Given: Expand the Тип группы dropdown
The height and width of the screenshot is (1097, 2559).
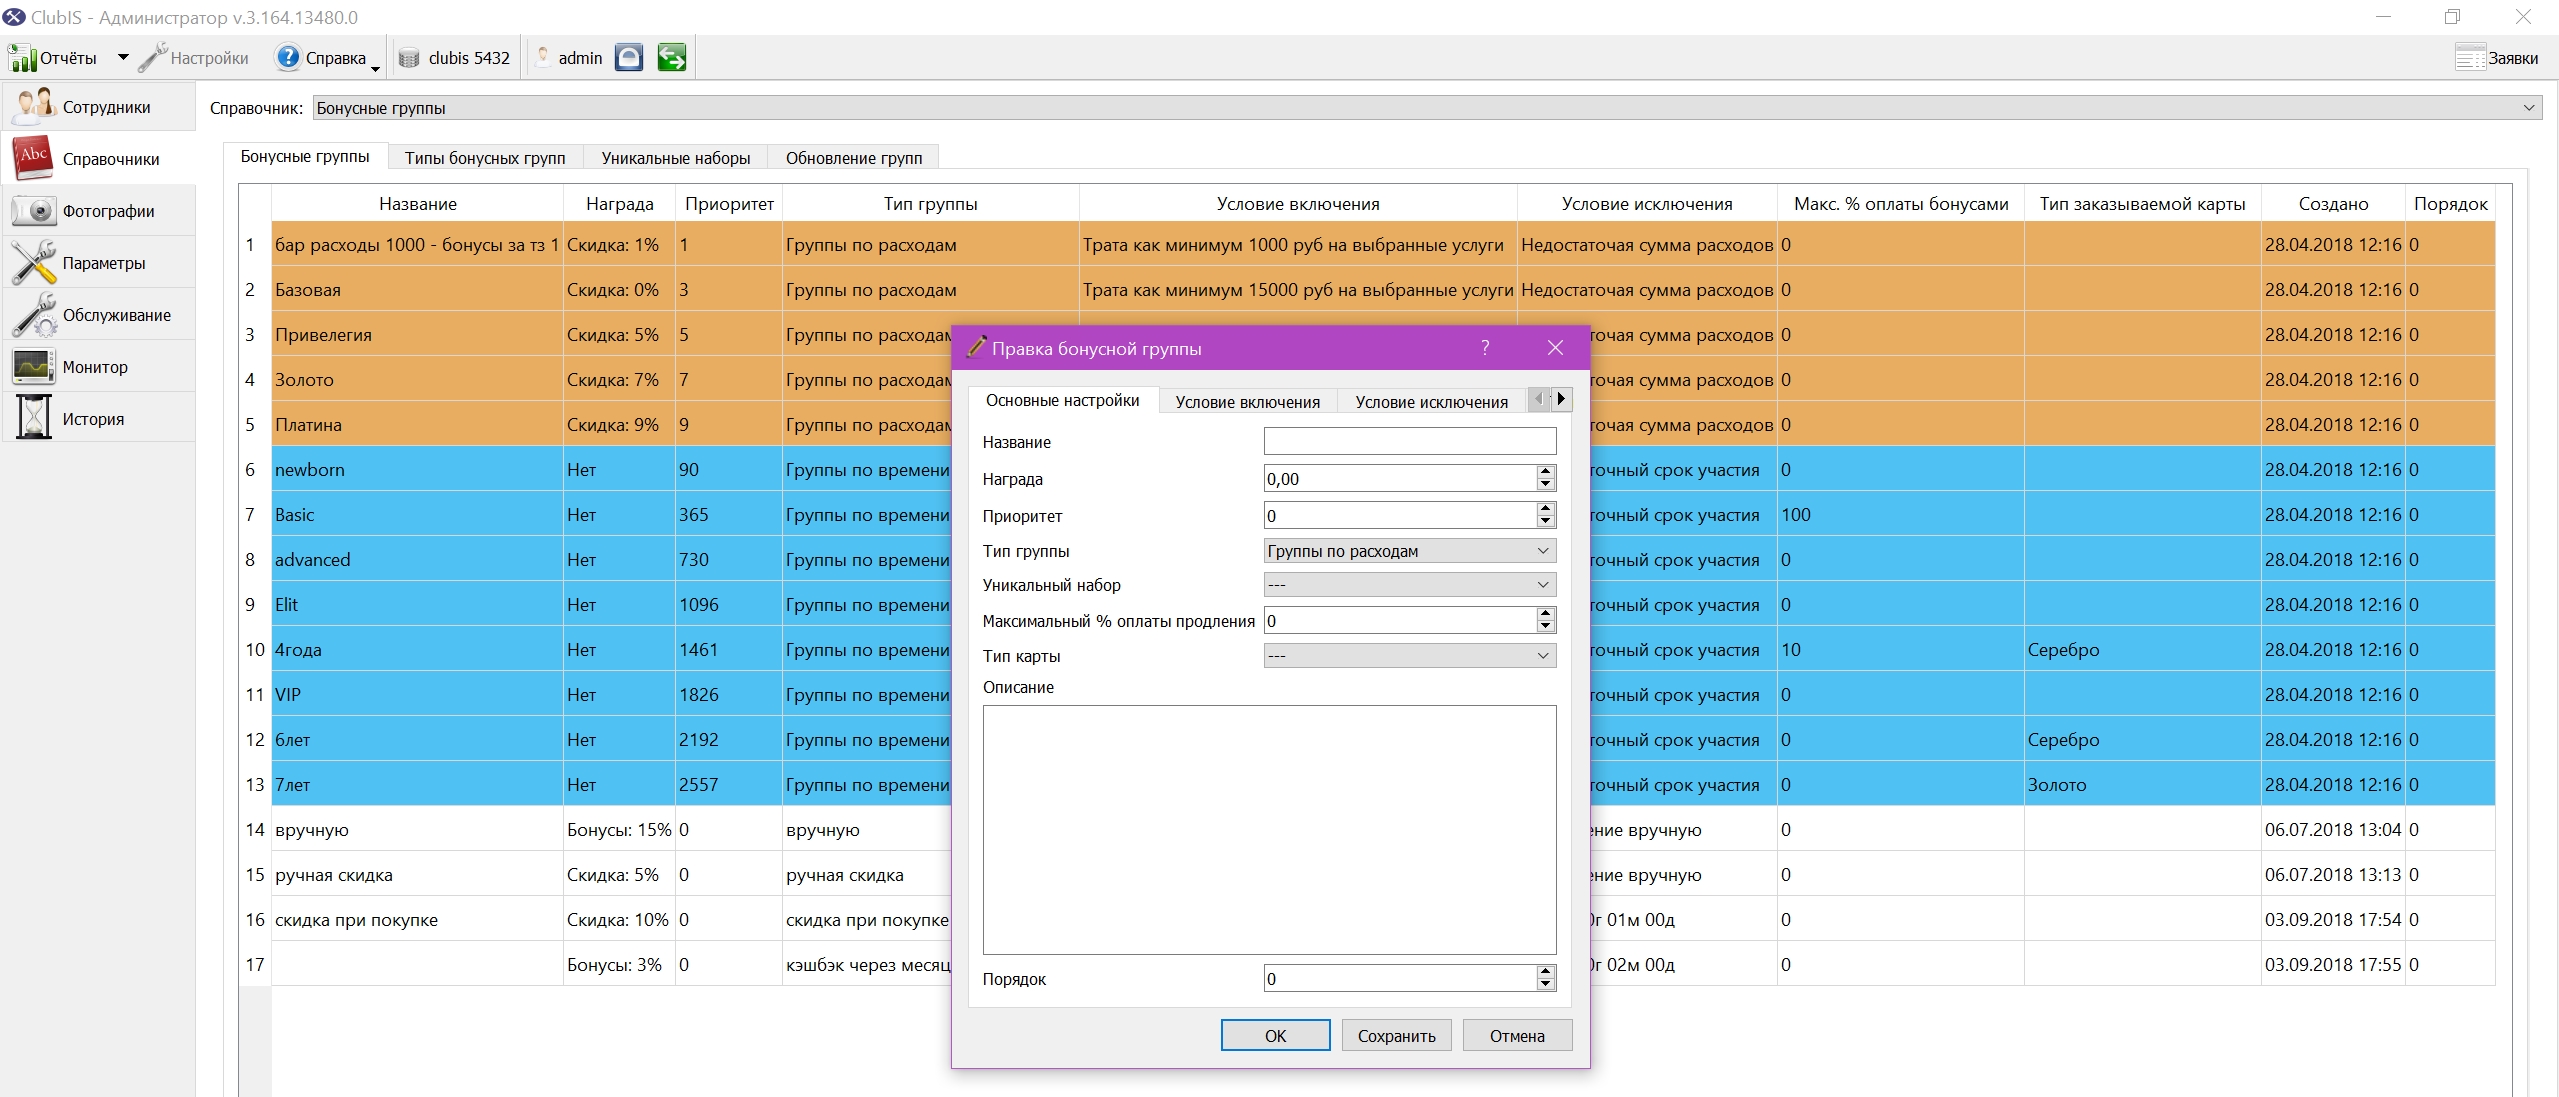Looking at the screenshot, I should click(1409, 550).
